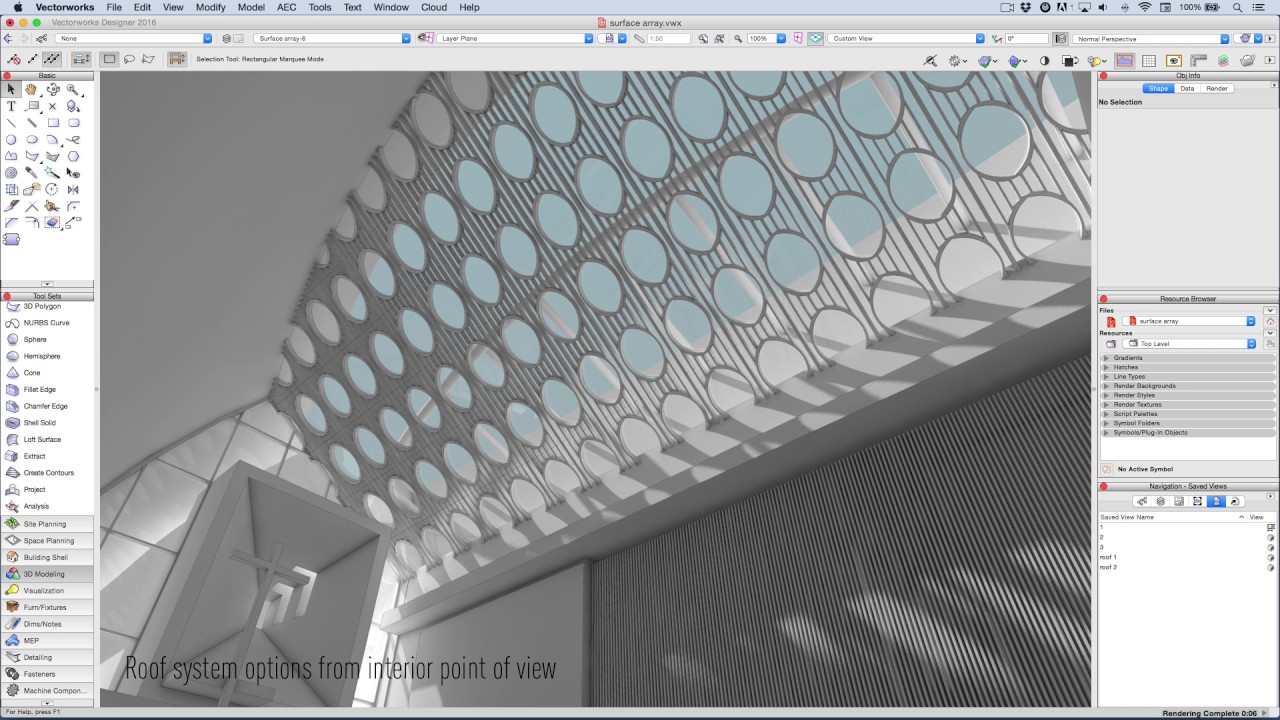The image size is (1280, 720).
Task: Toggle visibility circle for saved view roof 1
Action: click(1270, 557)
